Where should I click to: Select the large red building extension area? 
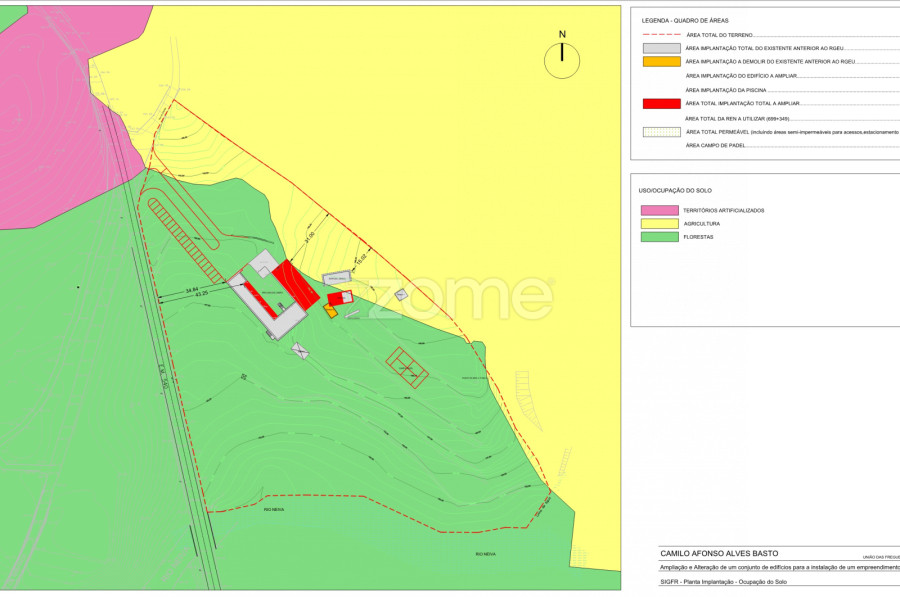coord(297,285)
